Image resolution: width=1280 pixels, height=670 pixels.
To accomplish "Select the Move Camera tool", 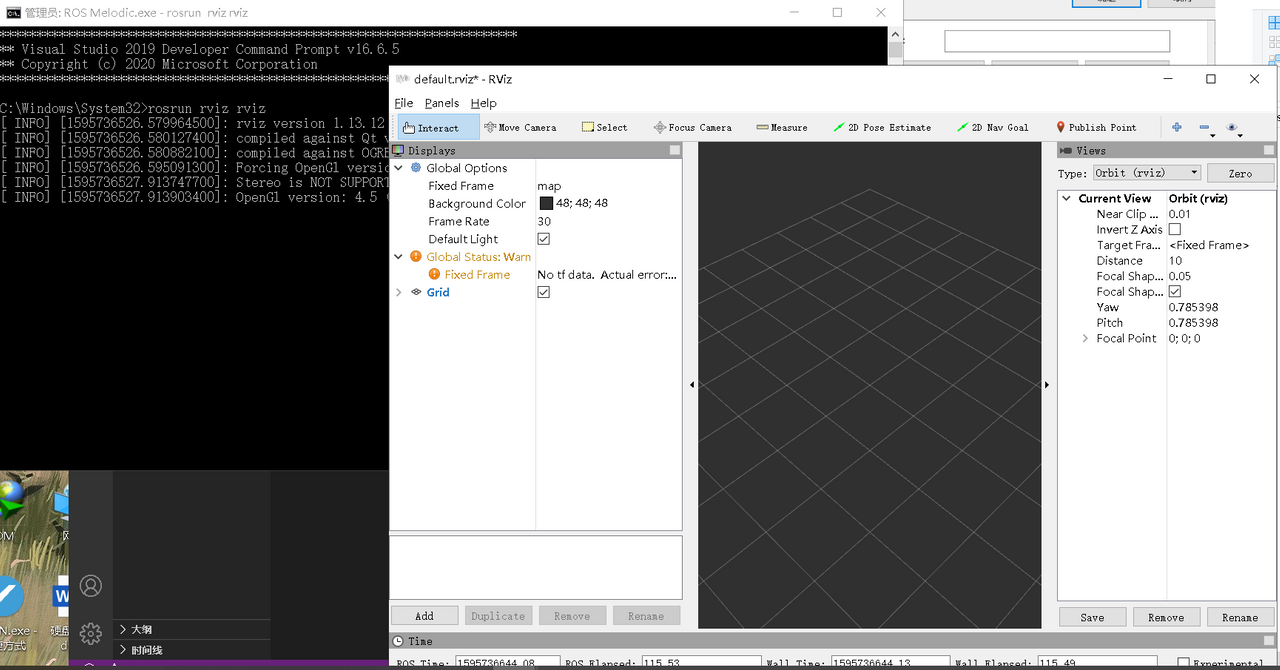I will pyautogui.click(x=520, y=127).
